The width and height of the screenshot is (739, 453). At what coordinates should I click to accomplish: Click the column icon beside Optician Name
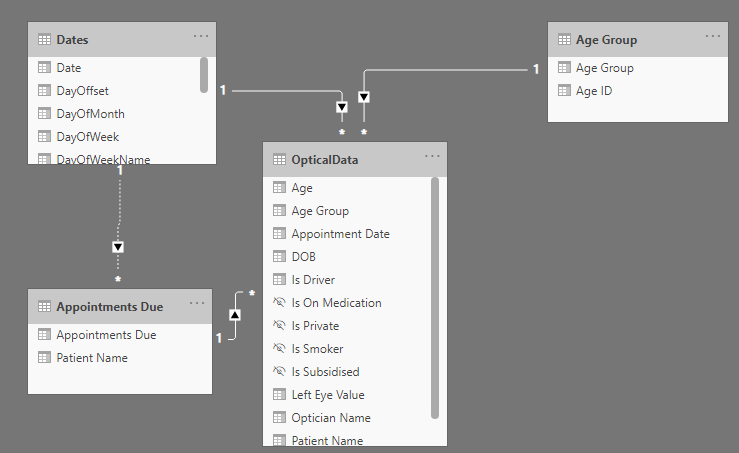click(279, 418)
